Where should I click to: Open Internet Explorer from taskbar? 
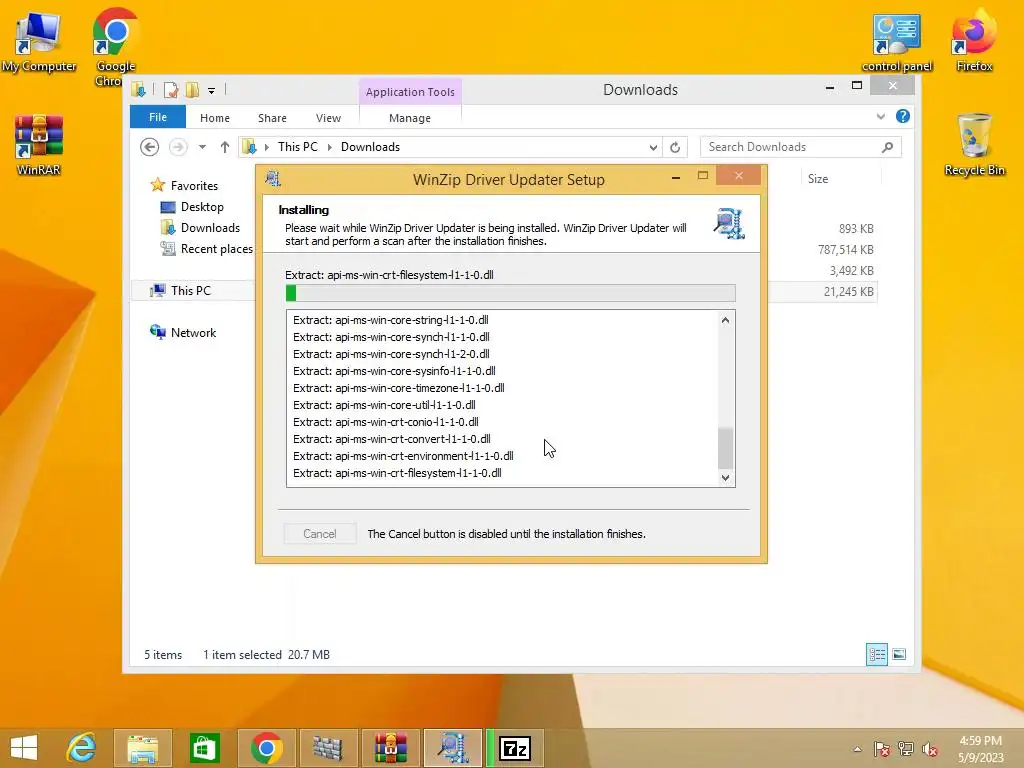(81, 748)
